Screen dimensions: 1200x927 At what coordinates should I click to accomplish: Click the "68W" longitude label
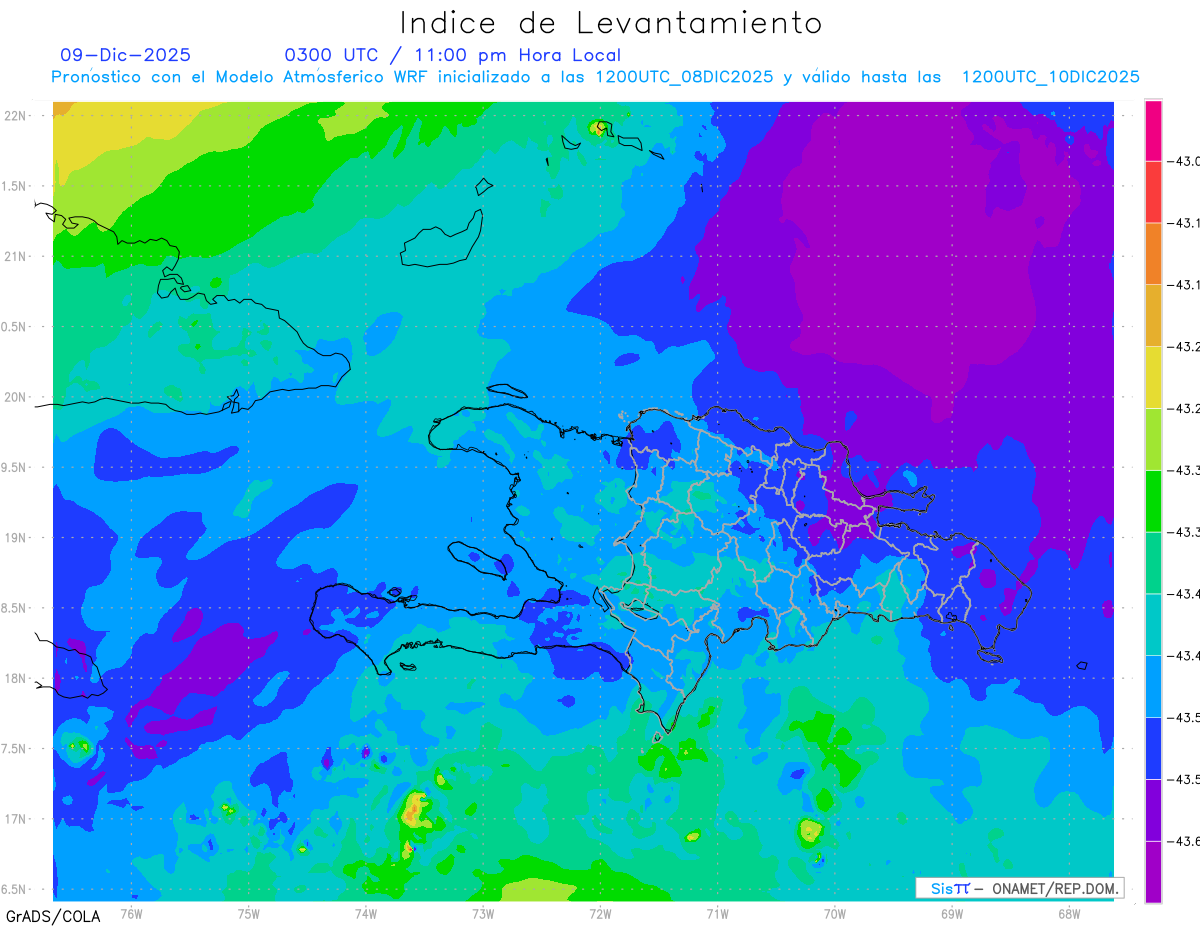tap(1069, 913)
